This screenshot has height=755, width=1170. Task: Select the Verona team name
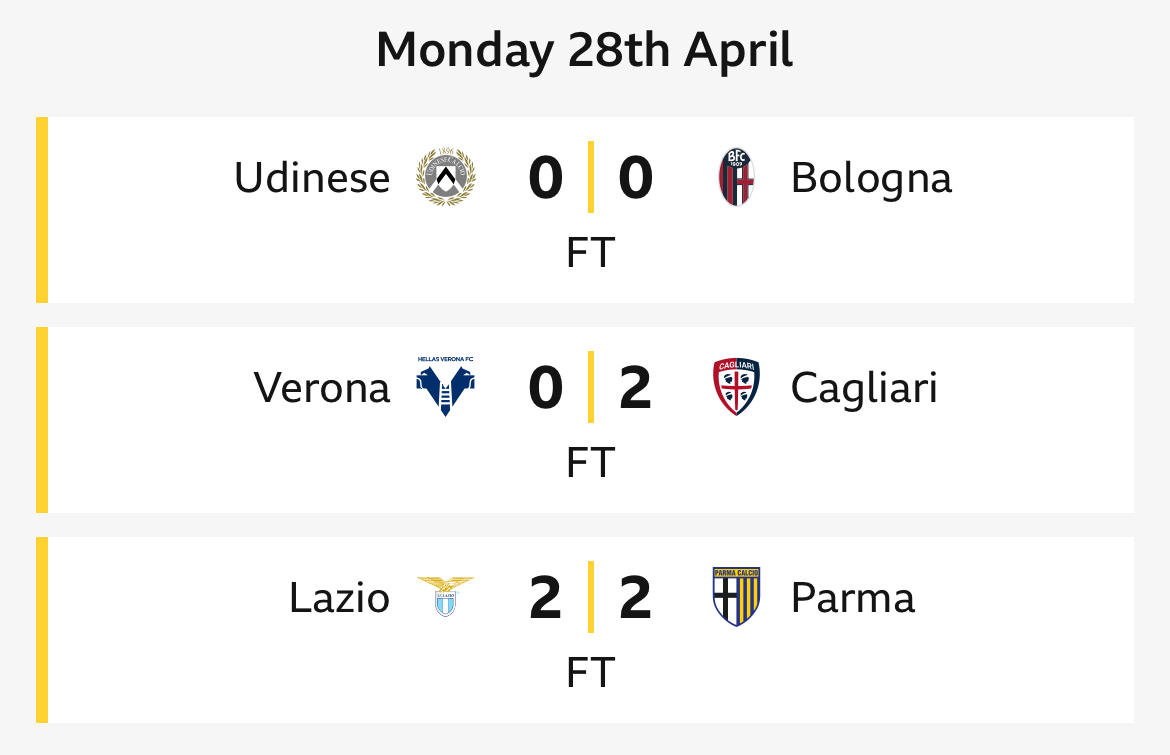(322, 388)
